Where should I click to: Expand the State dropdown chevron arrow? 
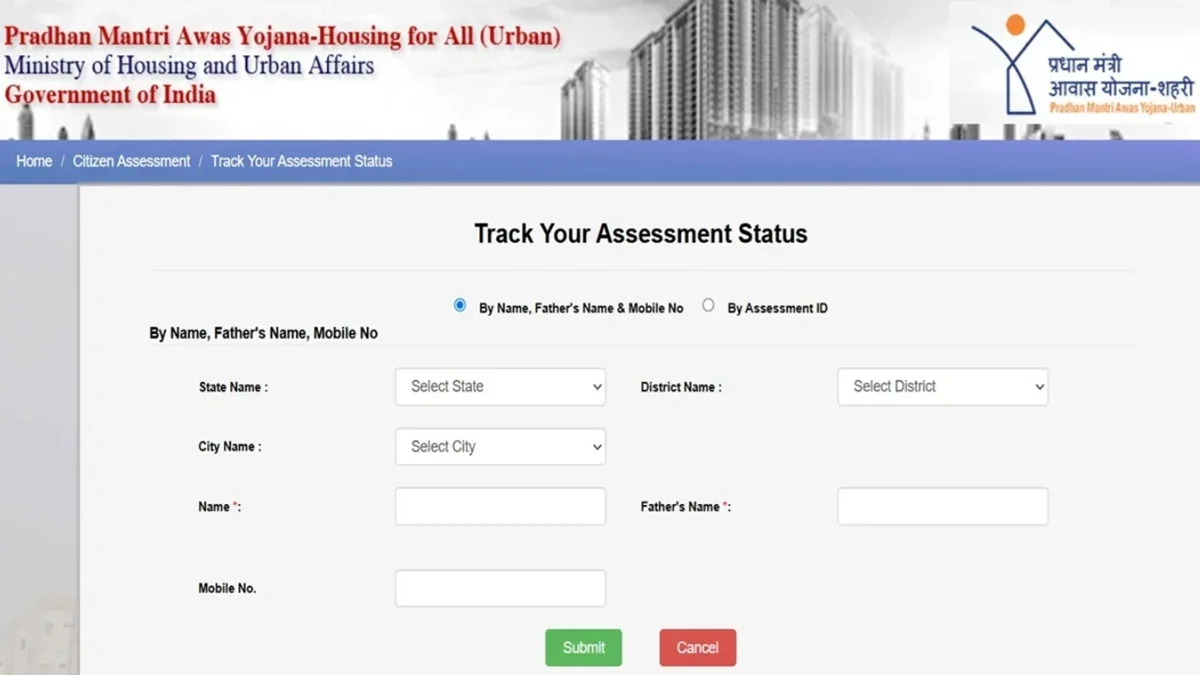click(x=596, y=387)
